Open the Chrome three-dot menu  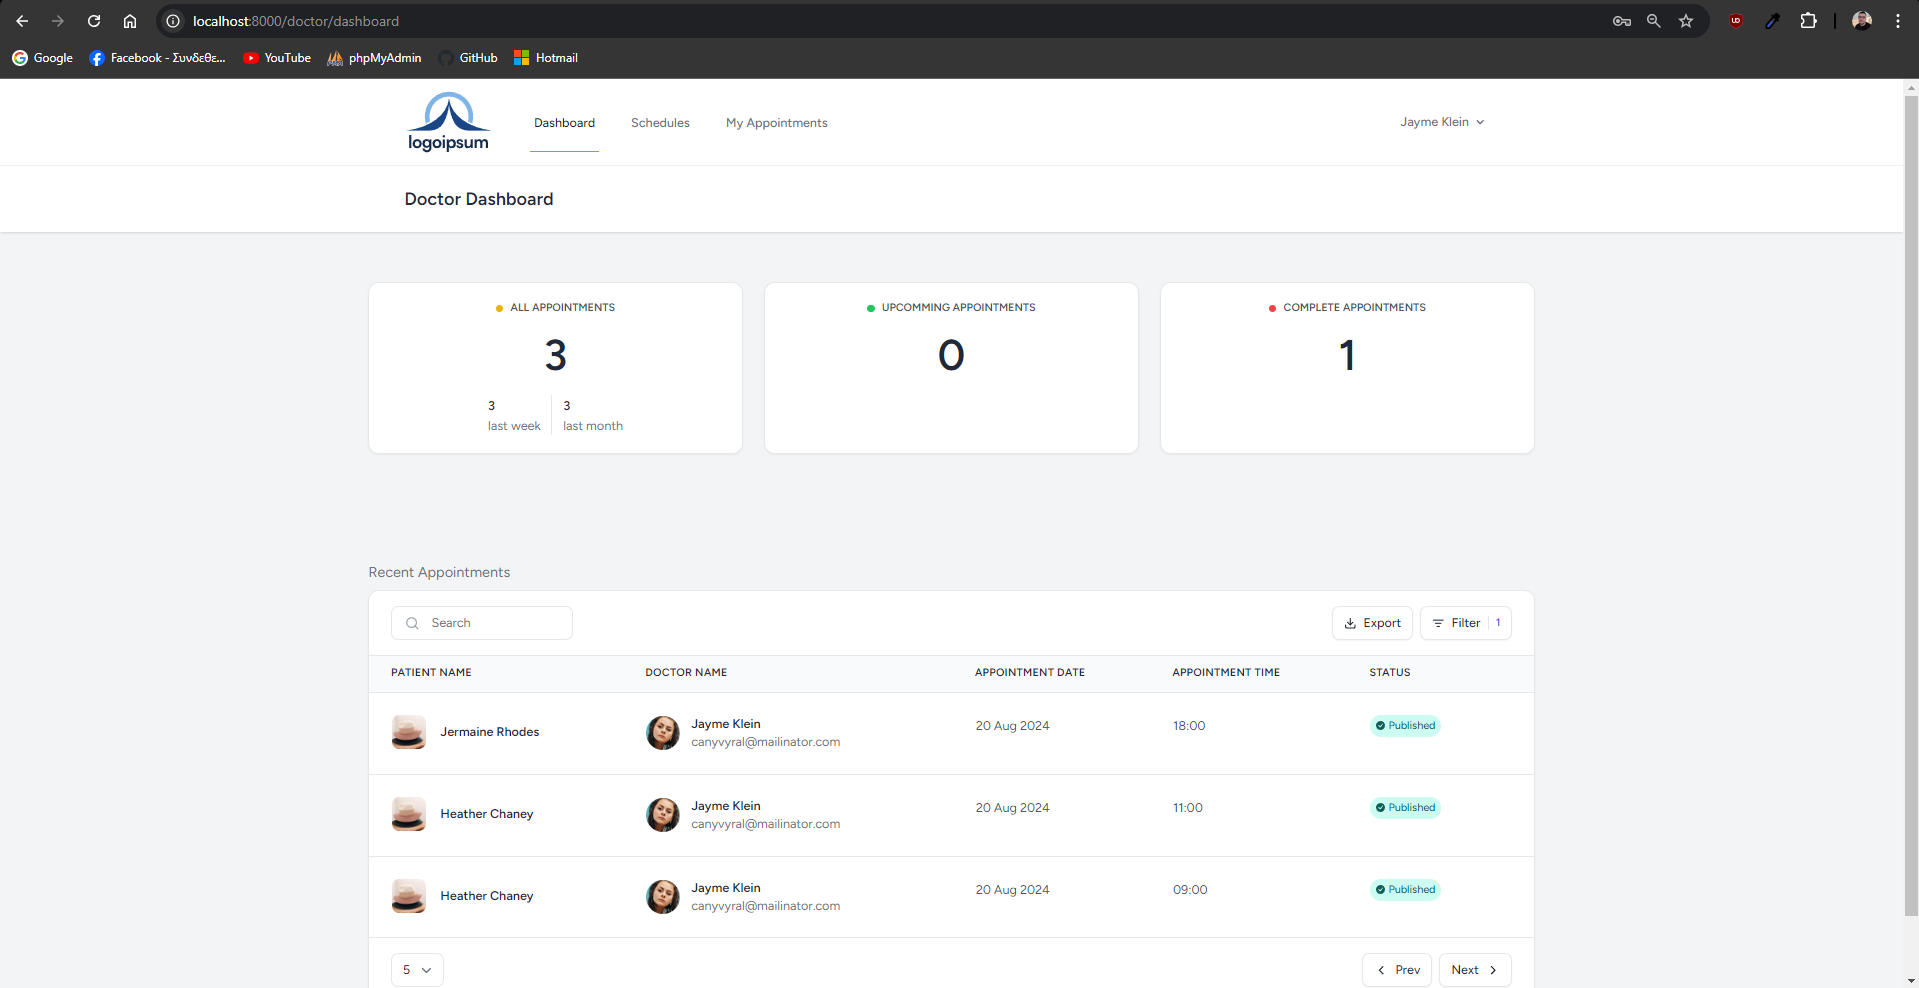tap(1897, 21)
